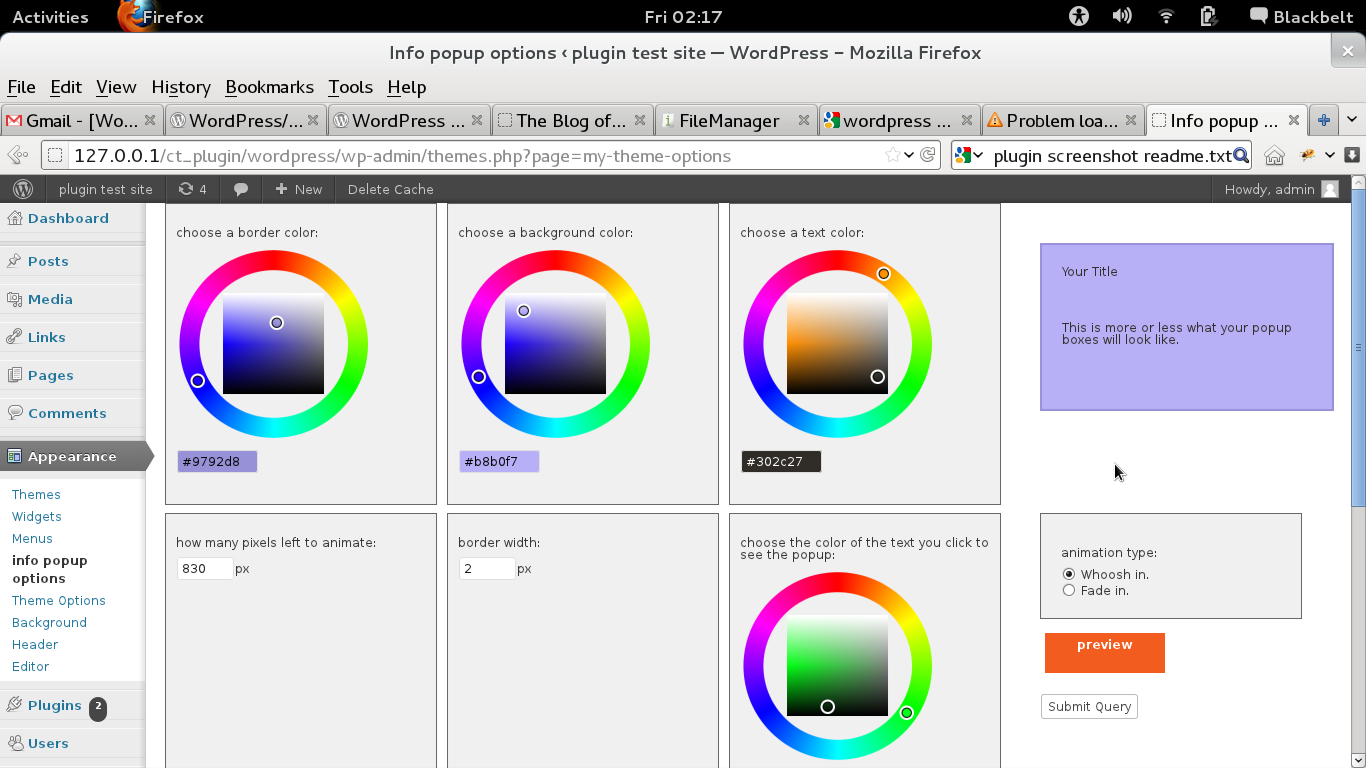1366x768 pixels.
Task: Click the border color hex swatch #9792d8
Action: click(x=217, y=461)
